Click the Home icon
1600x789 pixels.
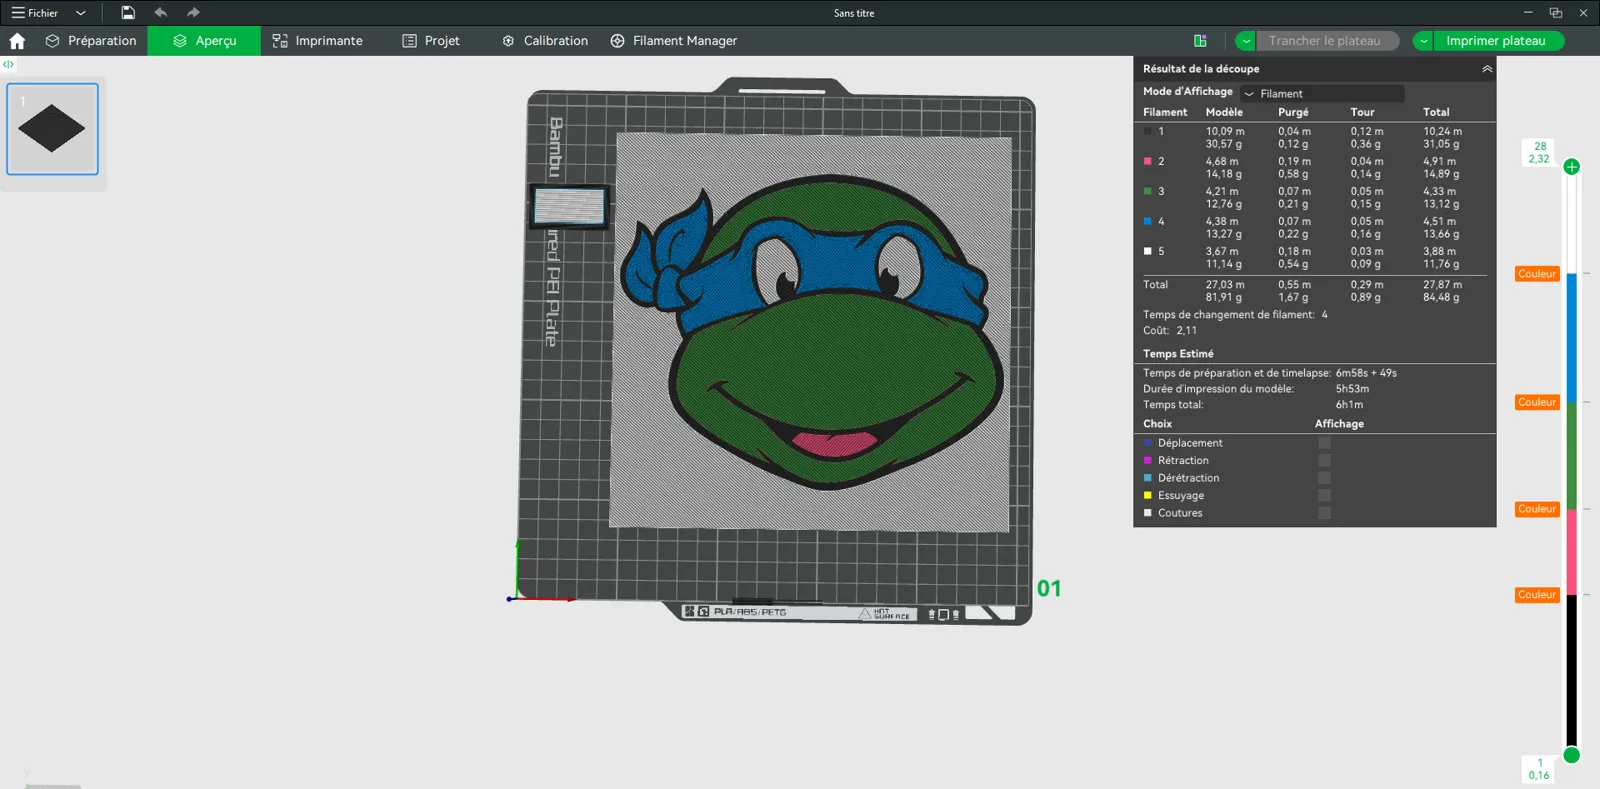click(x=17, y=41)
